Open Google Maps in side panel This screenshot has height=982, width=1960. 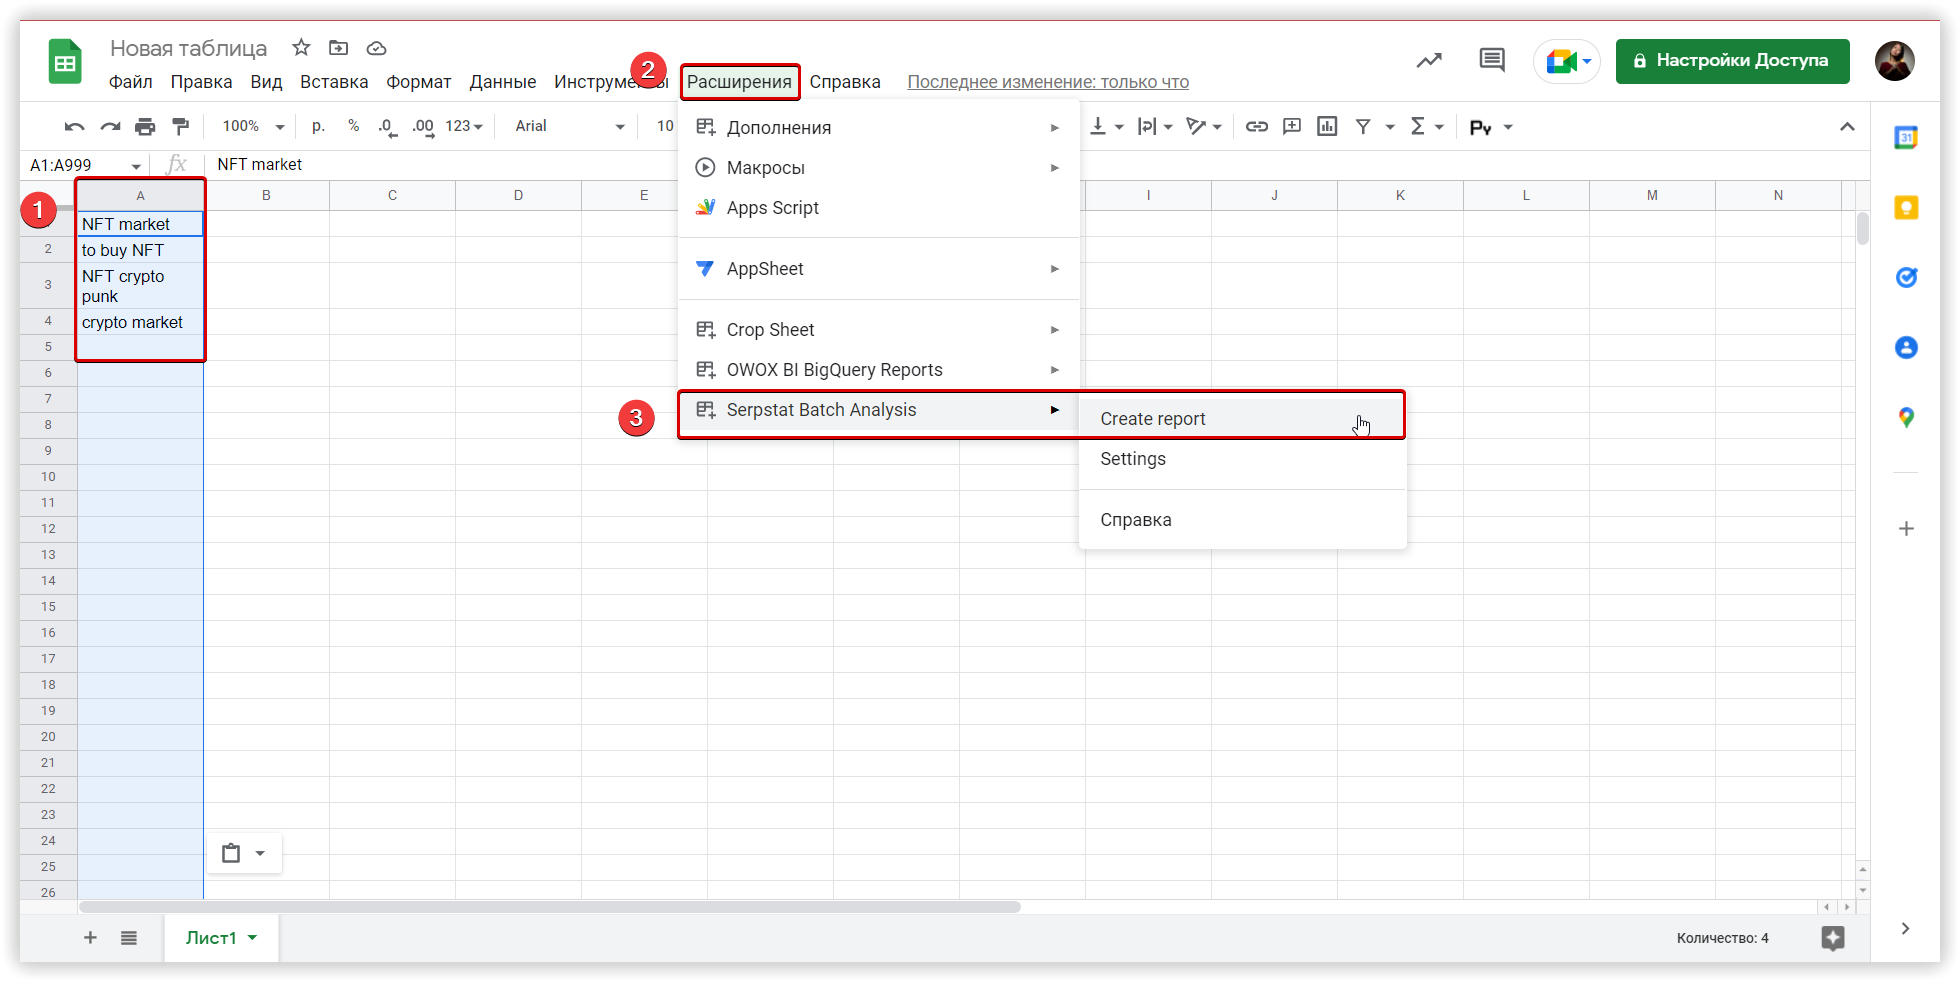1906,417
